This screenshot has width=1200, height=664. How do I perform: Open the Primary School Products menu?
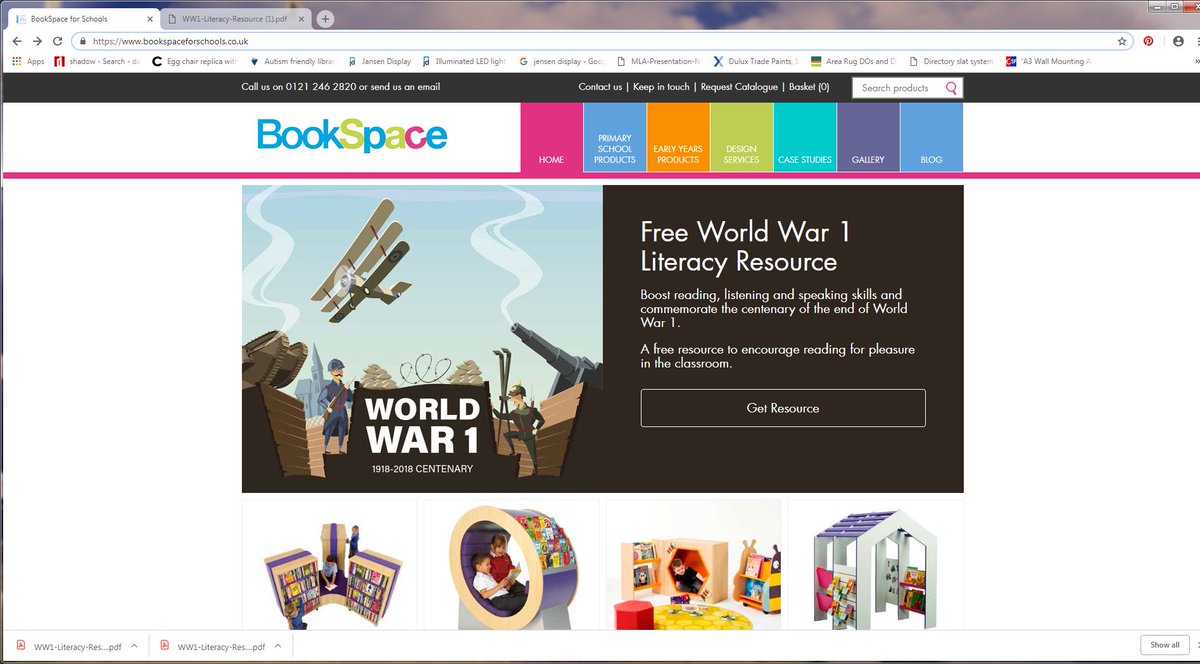pos(615,137)
